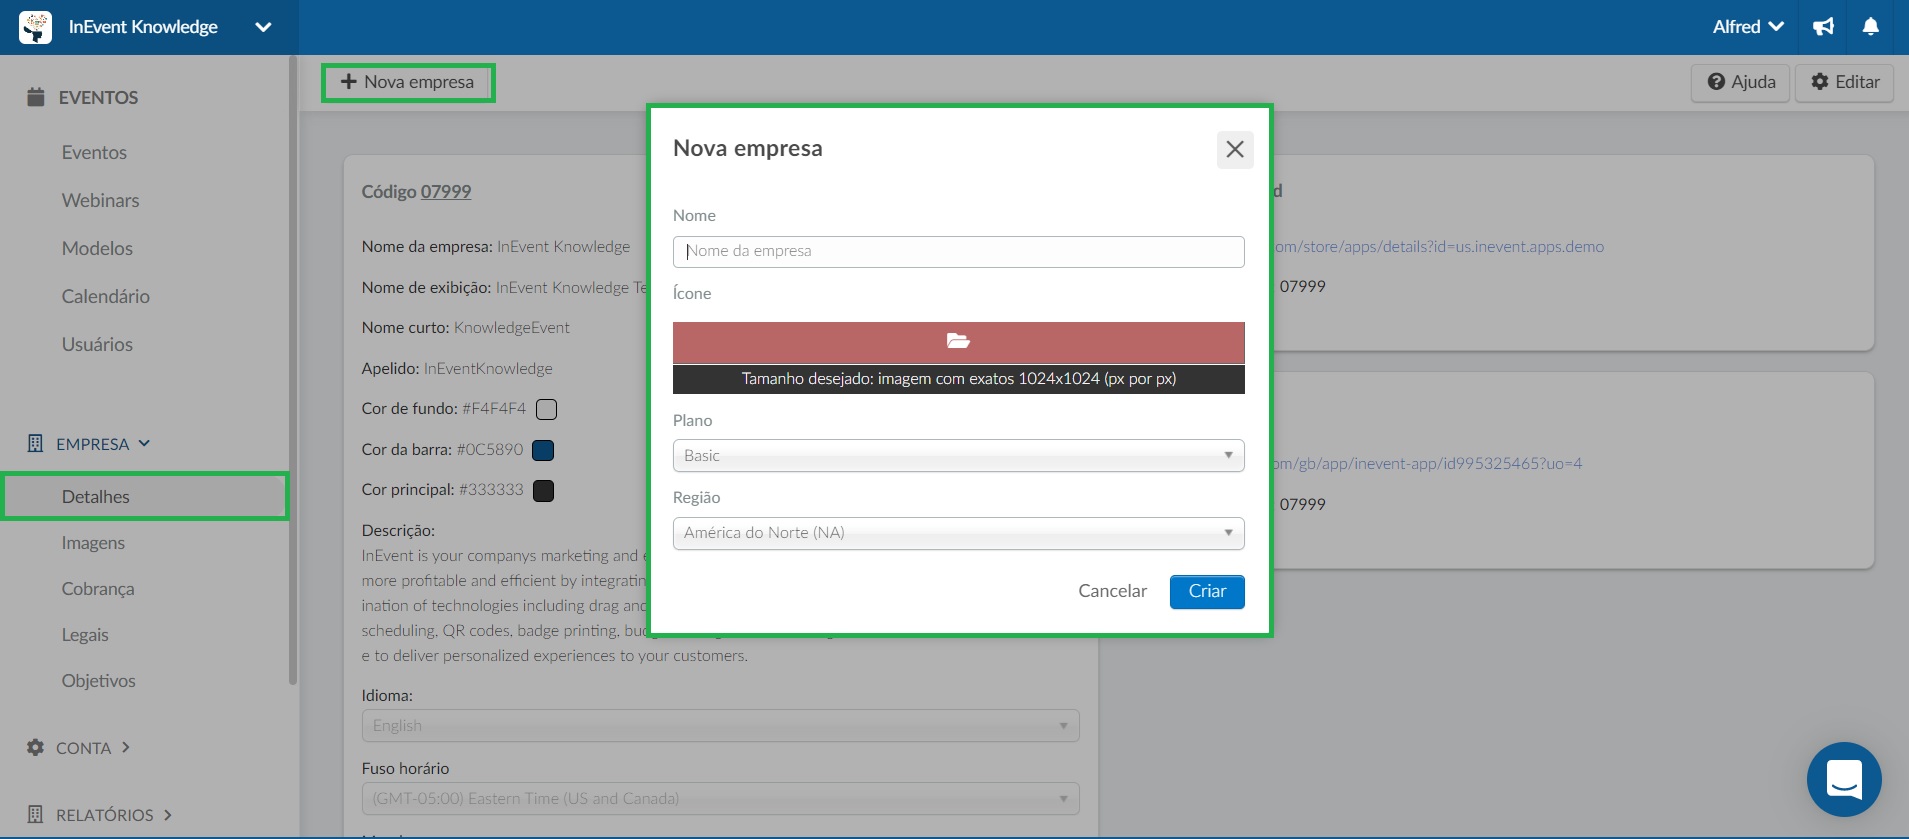1909x839 pixels.
Task: Click the CONTA gear icon
Action: 35,747
